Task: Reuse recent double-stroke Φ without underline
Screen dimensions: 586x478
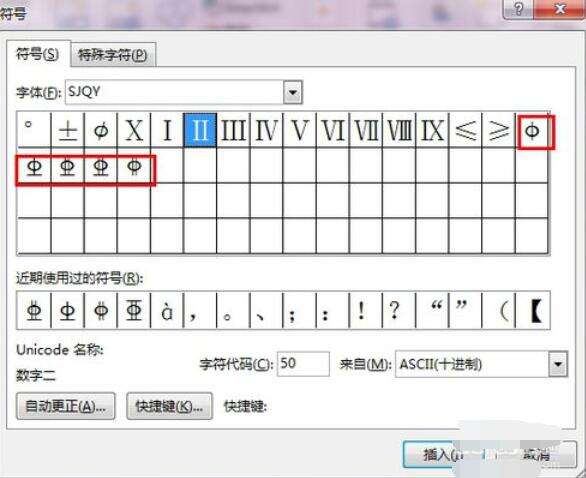Action: [101, 311]
